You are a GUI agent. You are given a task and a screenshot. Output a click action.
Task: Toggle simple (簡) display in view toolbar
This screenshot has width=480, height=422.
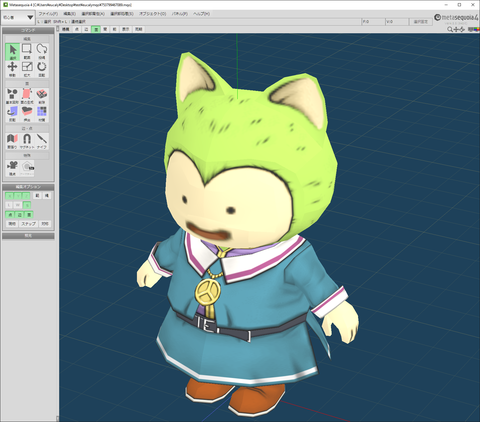pos(105,29)
